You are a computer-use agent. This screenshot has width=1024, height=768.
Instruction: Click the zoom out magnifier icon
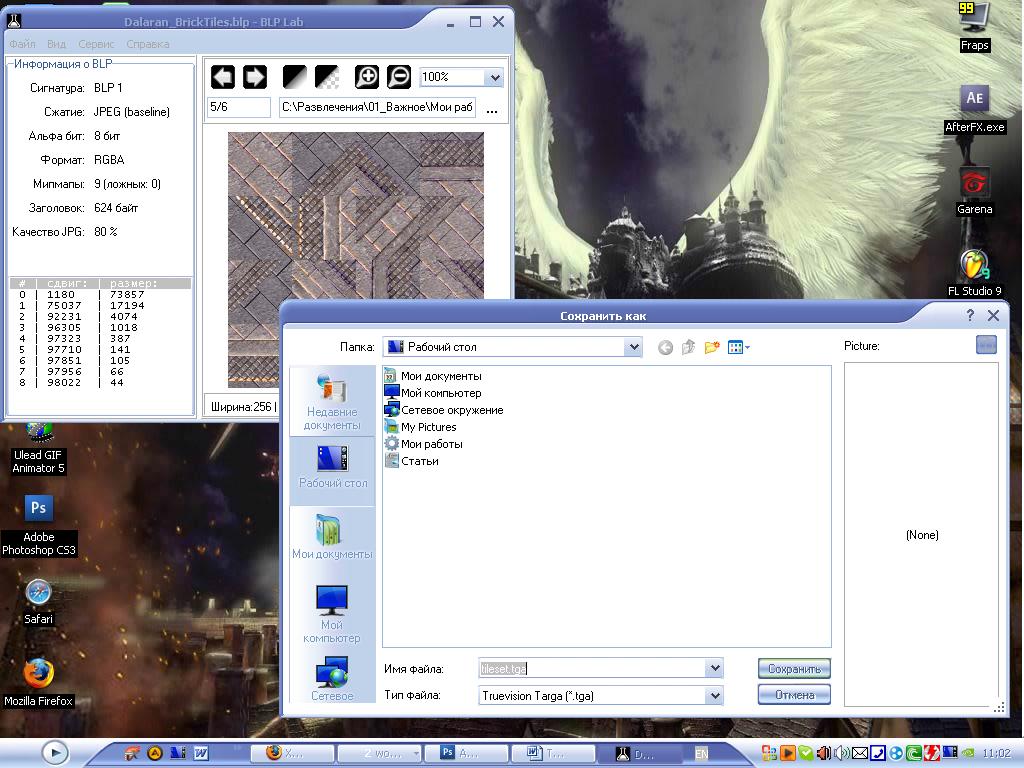[x=399, y=77]
